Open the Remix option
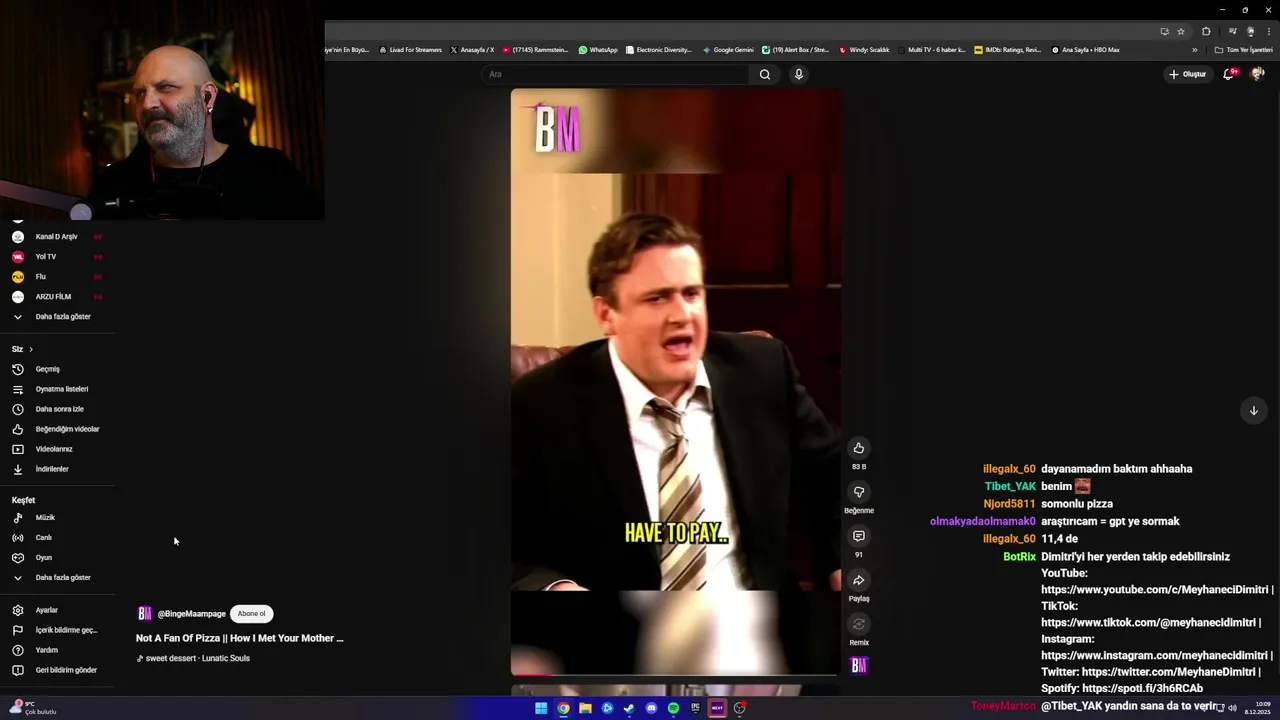The height and width of the screenshot is (720, 1280). [x=858, y=624]
